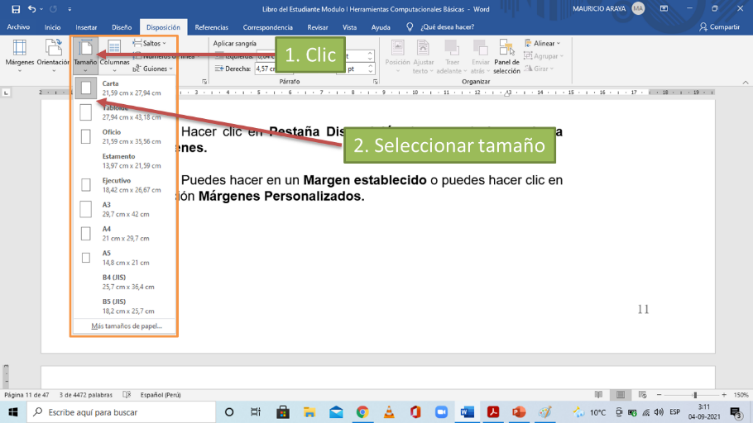The width and height of the screenshot is (753, 423).
Task: Click the Compartir share button
Action: [719, 27]
